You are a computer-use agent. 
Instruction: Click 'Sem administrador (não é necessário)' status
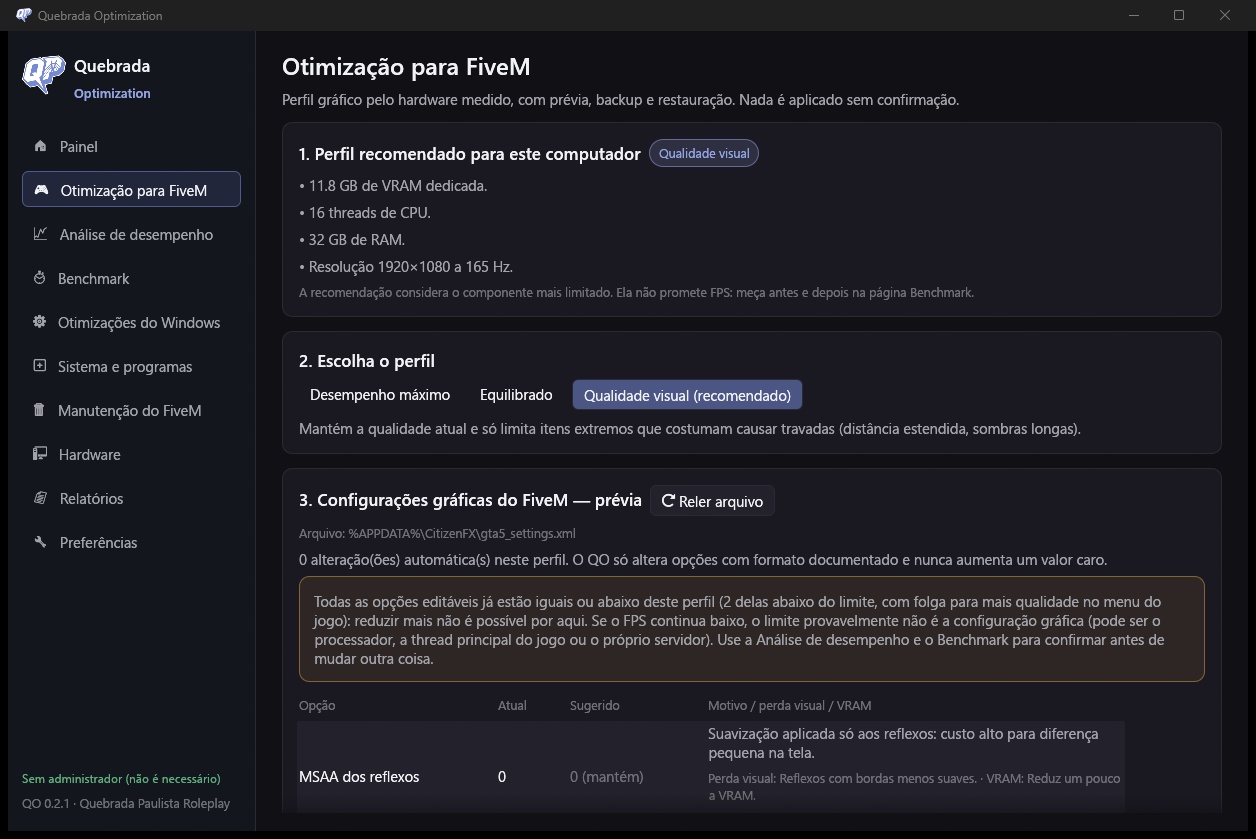121,779
